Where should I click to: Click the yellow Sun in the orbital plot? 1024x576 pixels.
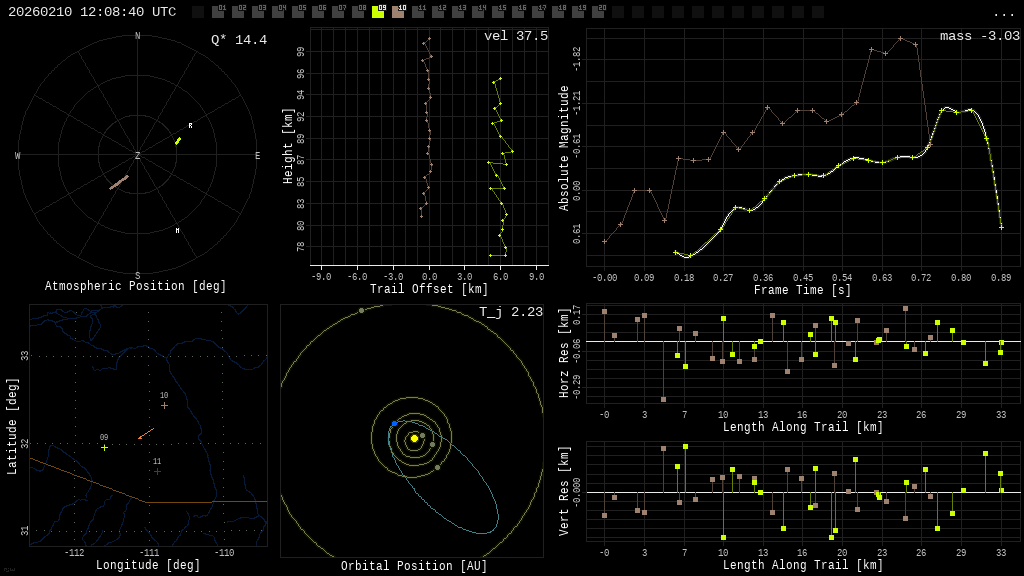pyautogui.click(x=414, y=438)
